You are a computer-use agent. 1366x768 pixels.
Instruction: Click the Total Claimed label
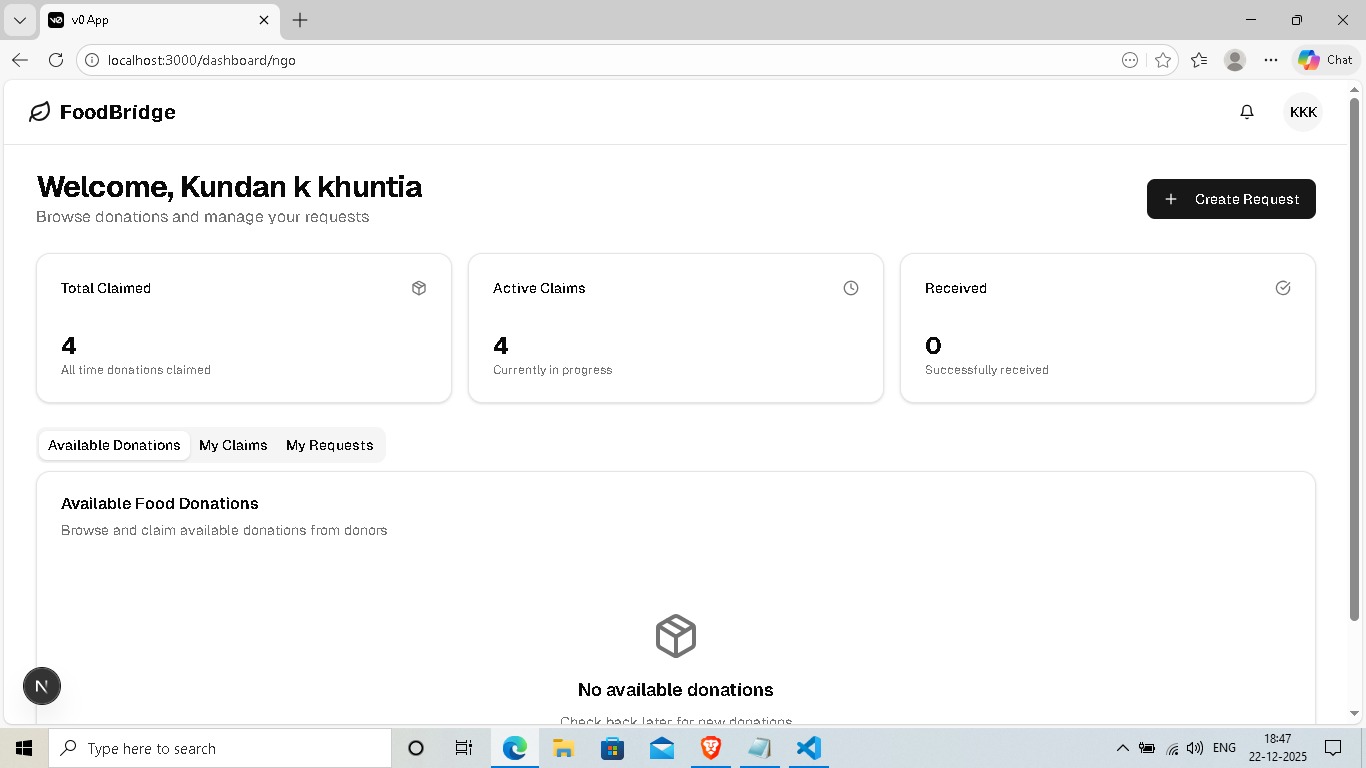point(106,288)
